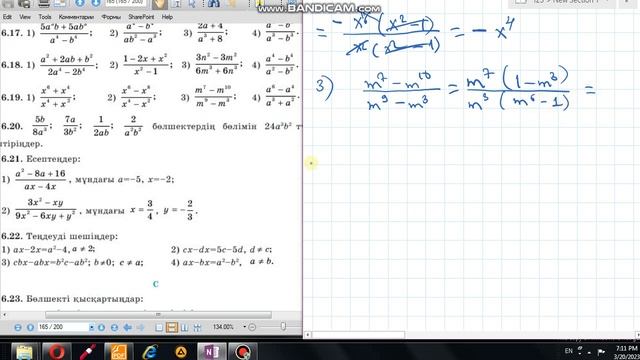Click the blue down-arrow next page icon in top toolbar
640x360 pixels.
(x=96, y=3)
